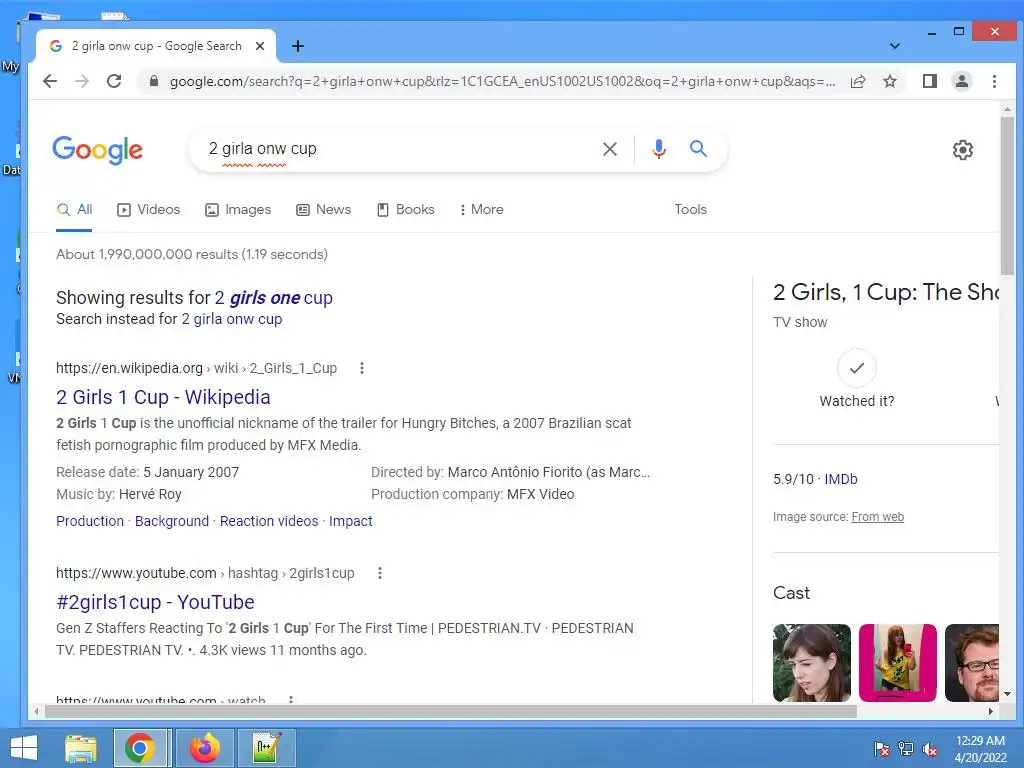The width and height of the screenshot is (1024, 768).
Task: Share this page from address bar
Action: tap(857, 81)
